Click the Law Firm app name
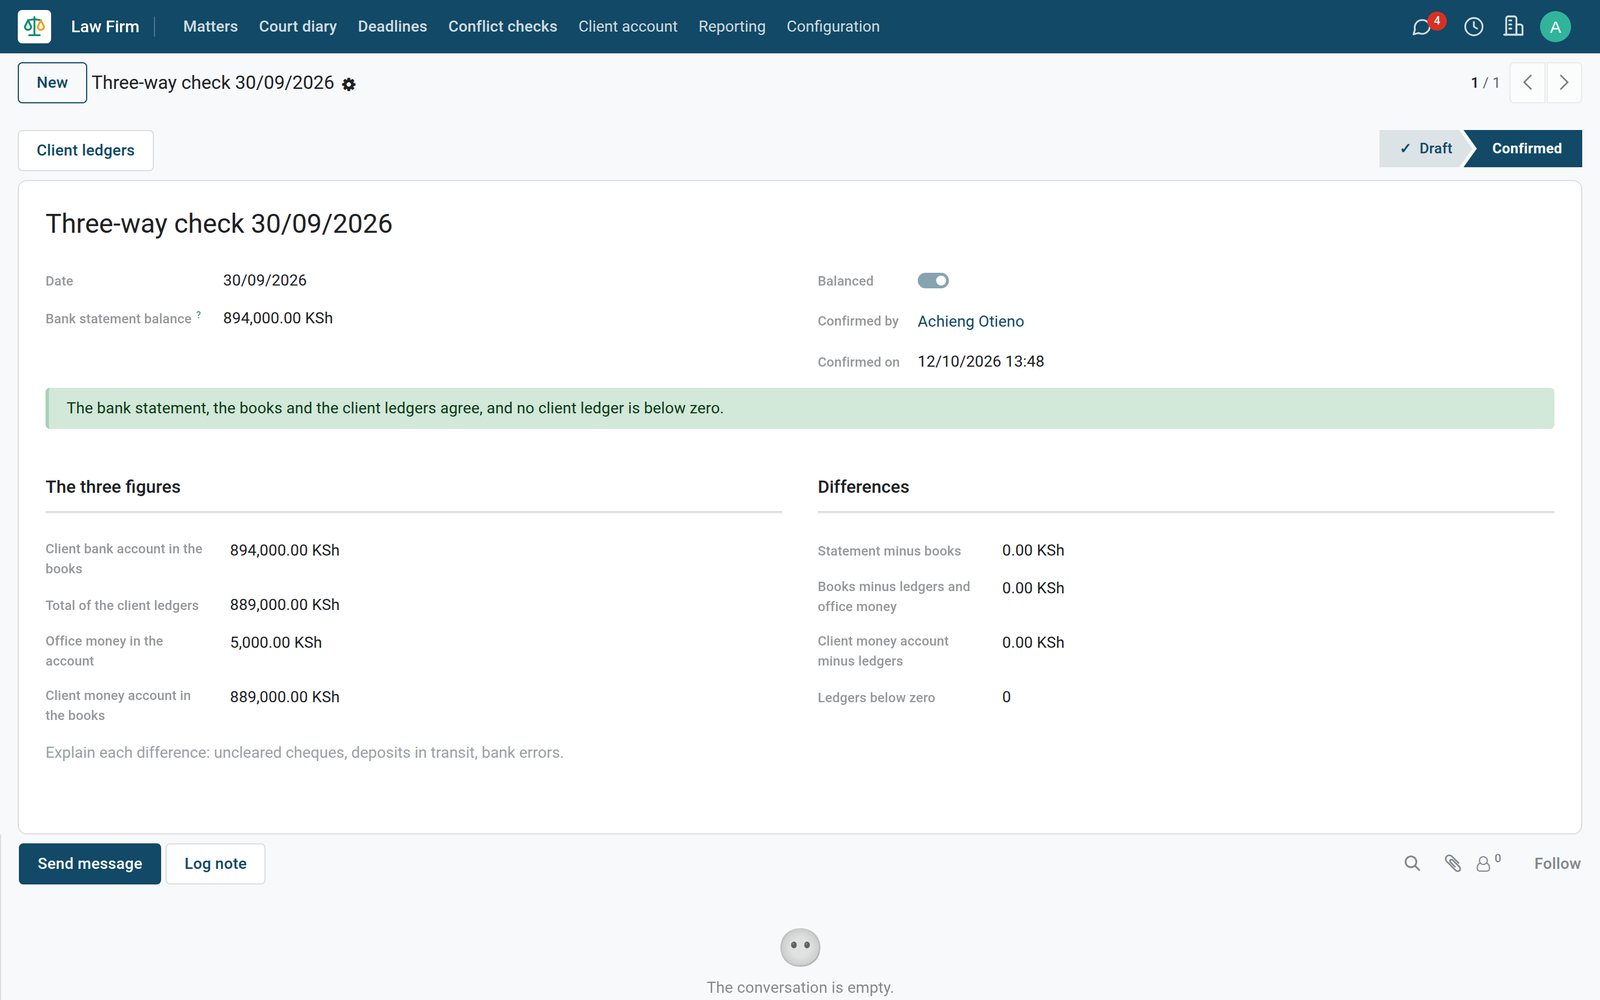The width and height of the screenshot is (1600, 1000). click(x=105, y=26)
